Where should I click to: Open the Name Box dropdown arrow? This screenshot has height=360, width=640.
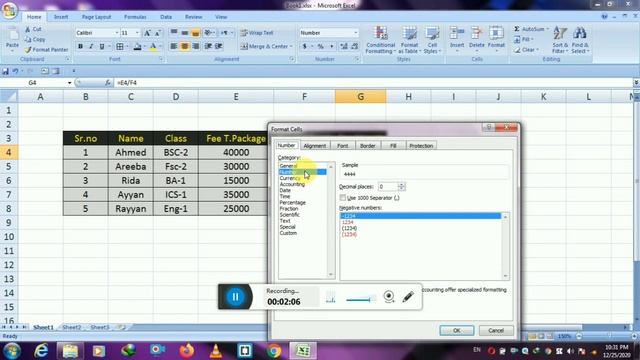(69, 83)
